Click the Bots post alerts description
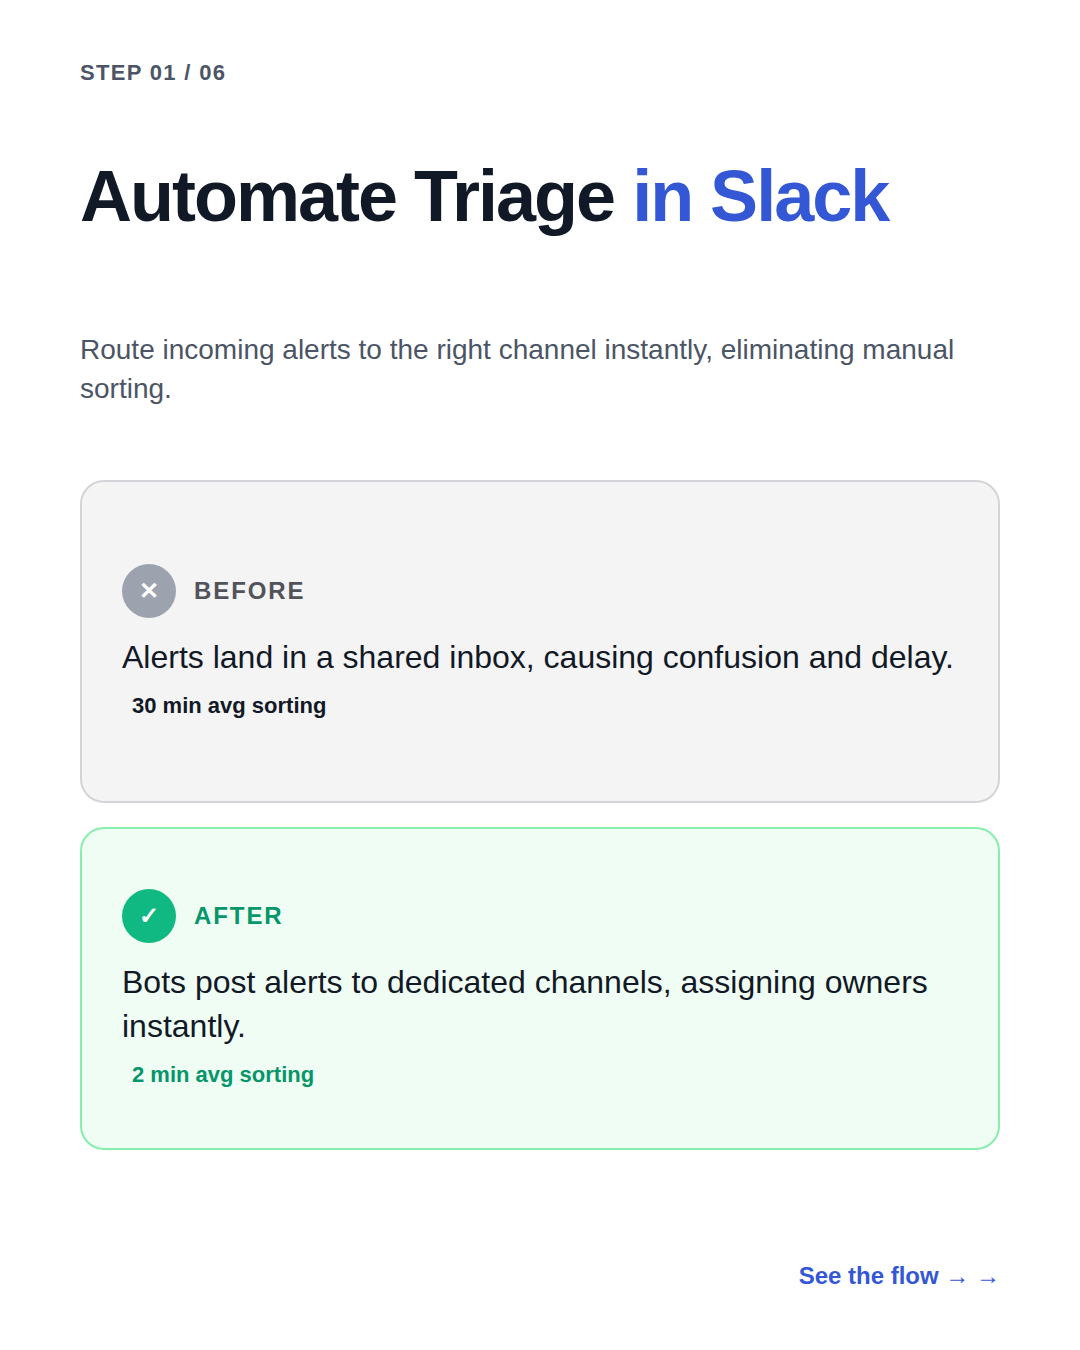The image size is (1080, 1350). tap(525, 1004)
